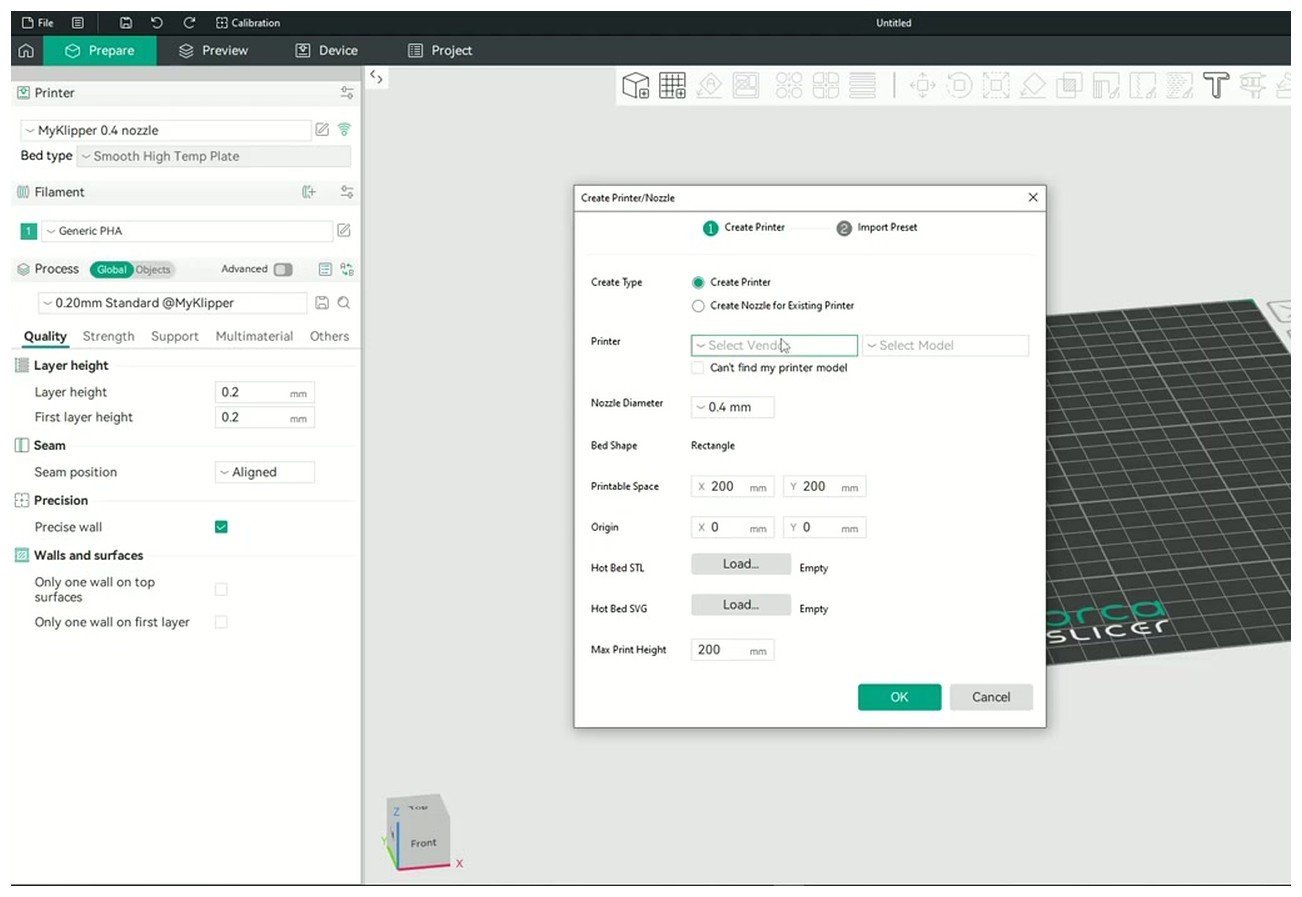Click the Undo arrow icon

click(157, 22)
